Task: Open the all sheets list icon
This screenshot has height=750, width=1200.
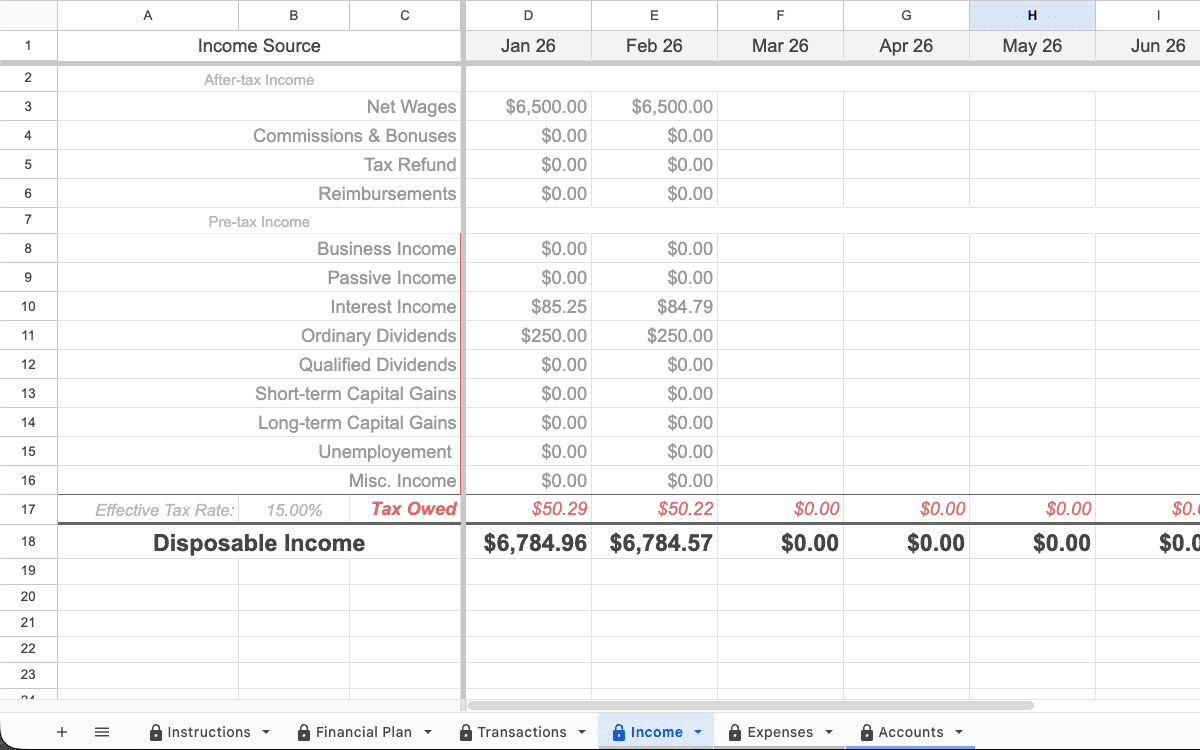Action: tap(101, 731)
